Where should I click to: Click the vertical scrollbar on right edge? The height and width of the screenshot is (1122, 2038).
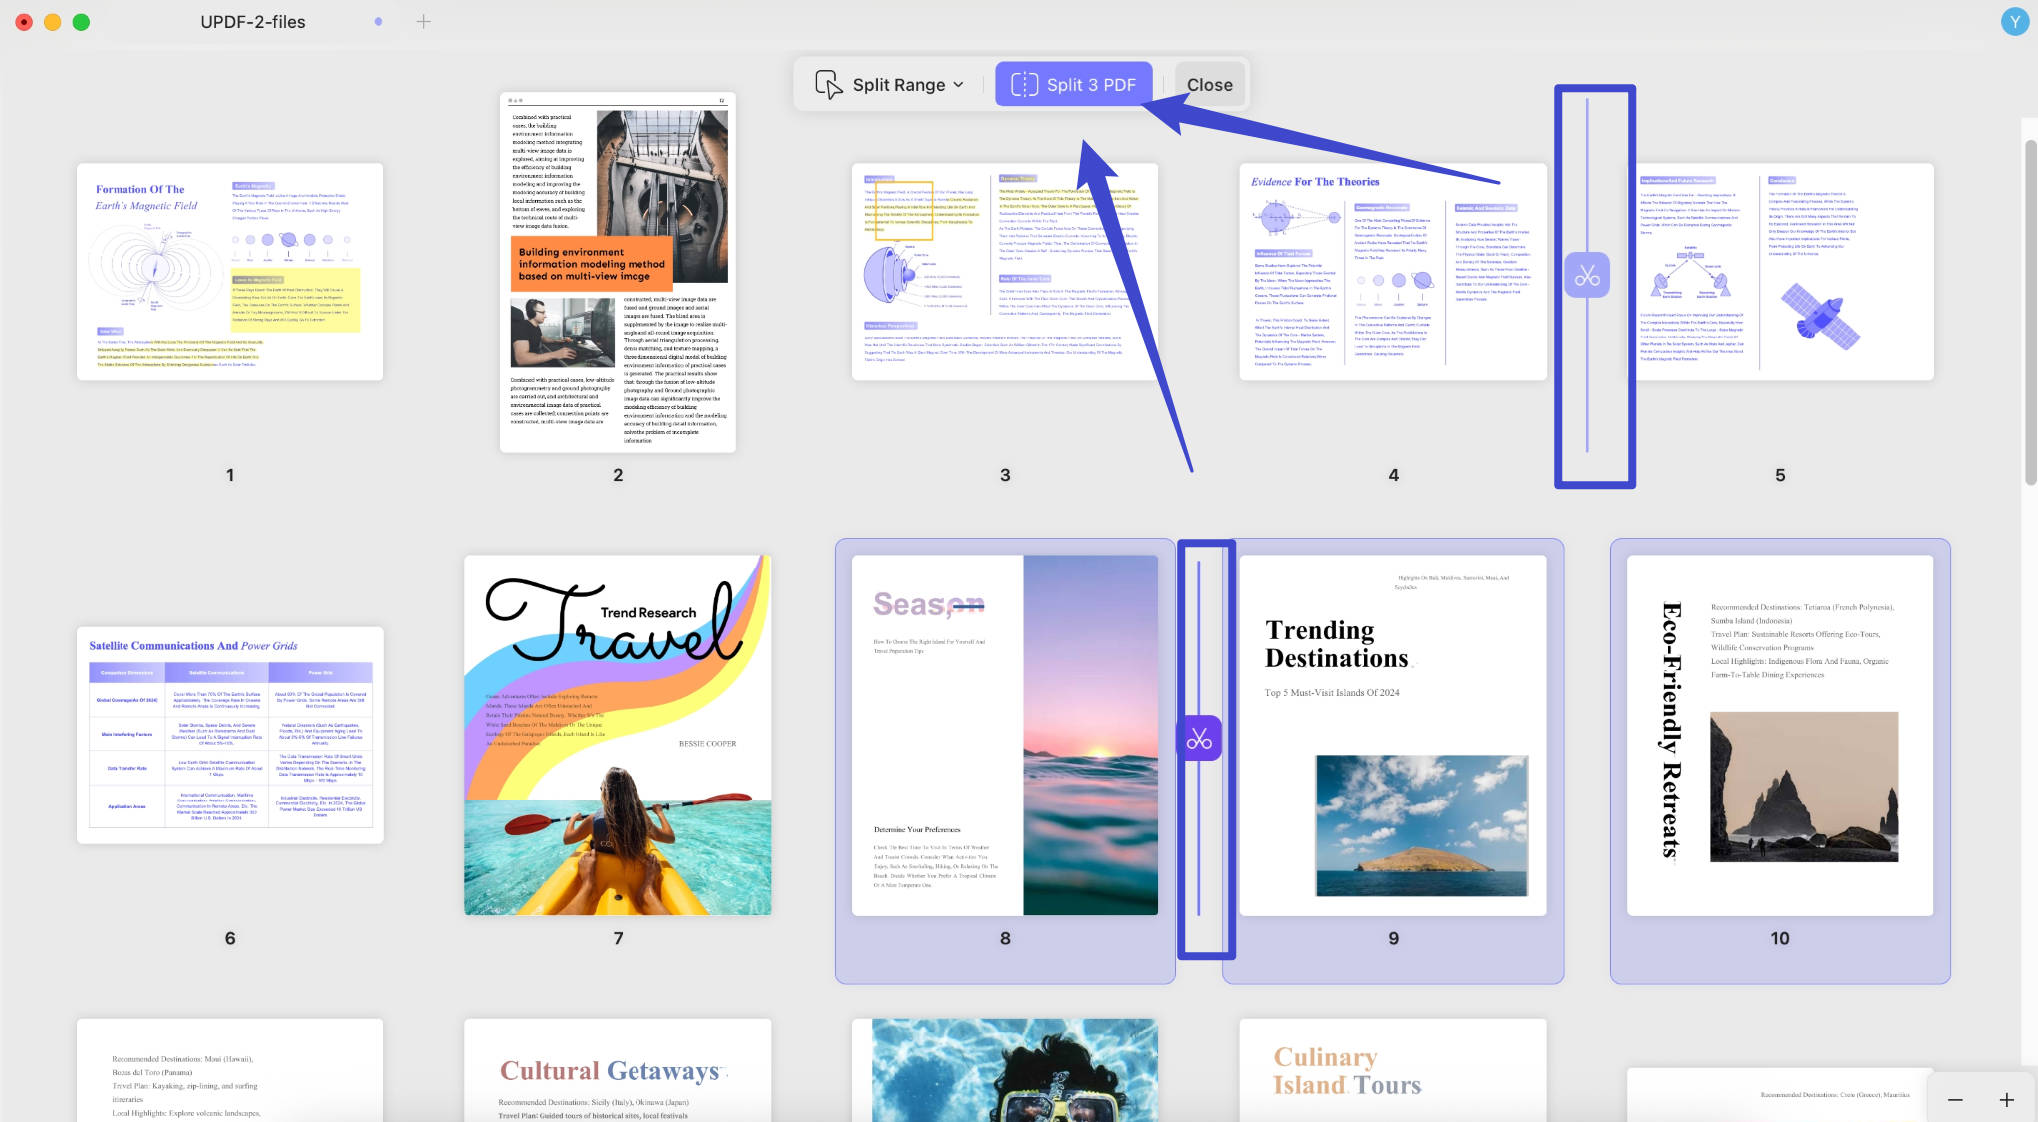click(2030, 310)
